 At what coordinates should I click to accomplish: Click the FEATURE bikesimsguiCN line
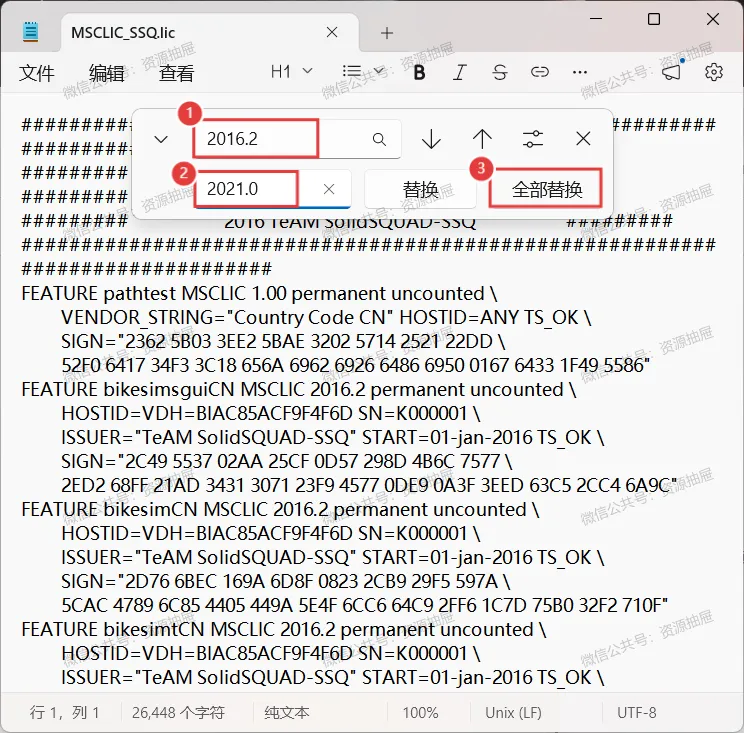tap(299, 390)
